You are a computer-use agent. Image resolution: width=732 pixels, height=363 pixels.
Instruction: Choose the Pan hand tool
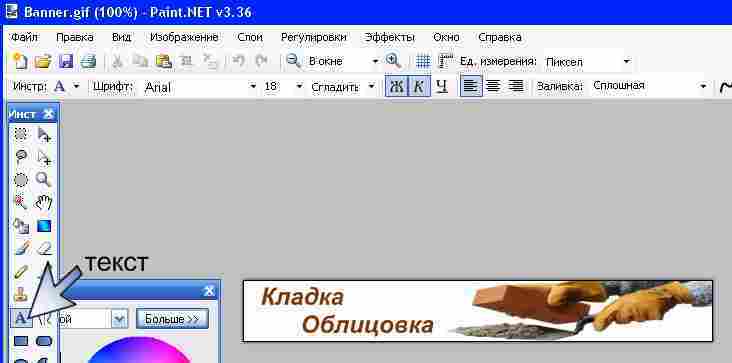[44, 202]
